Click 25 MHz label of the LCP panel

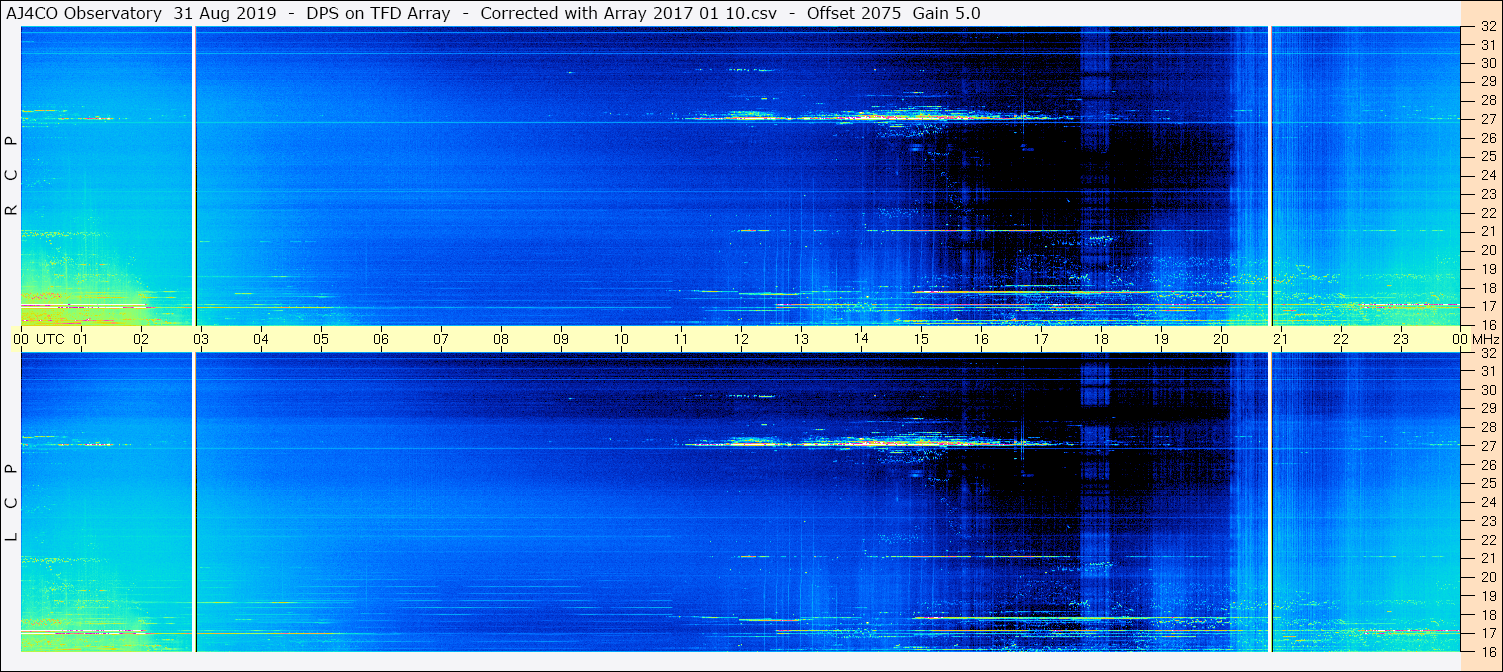pyautogui.click(x=1488, y=484)
